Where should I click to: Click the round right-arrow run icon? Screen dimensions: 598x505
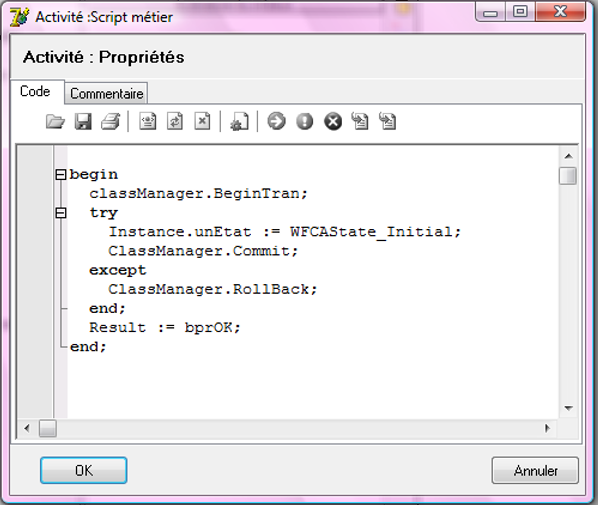[x=276, y=122]
